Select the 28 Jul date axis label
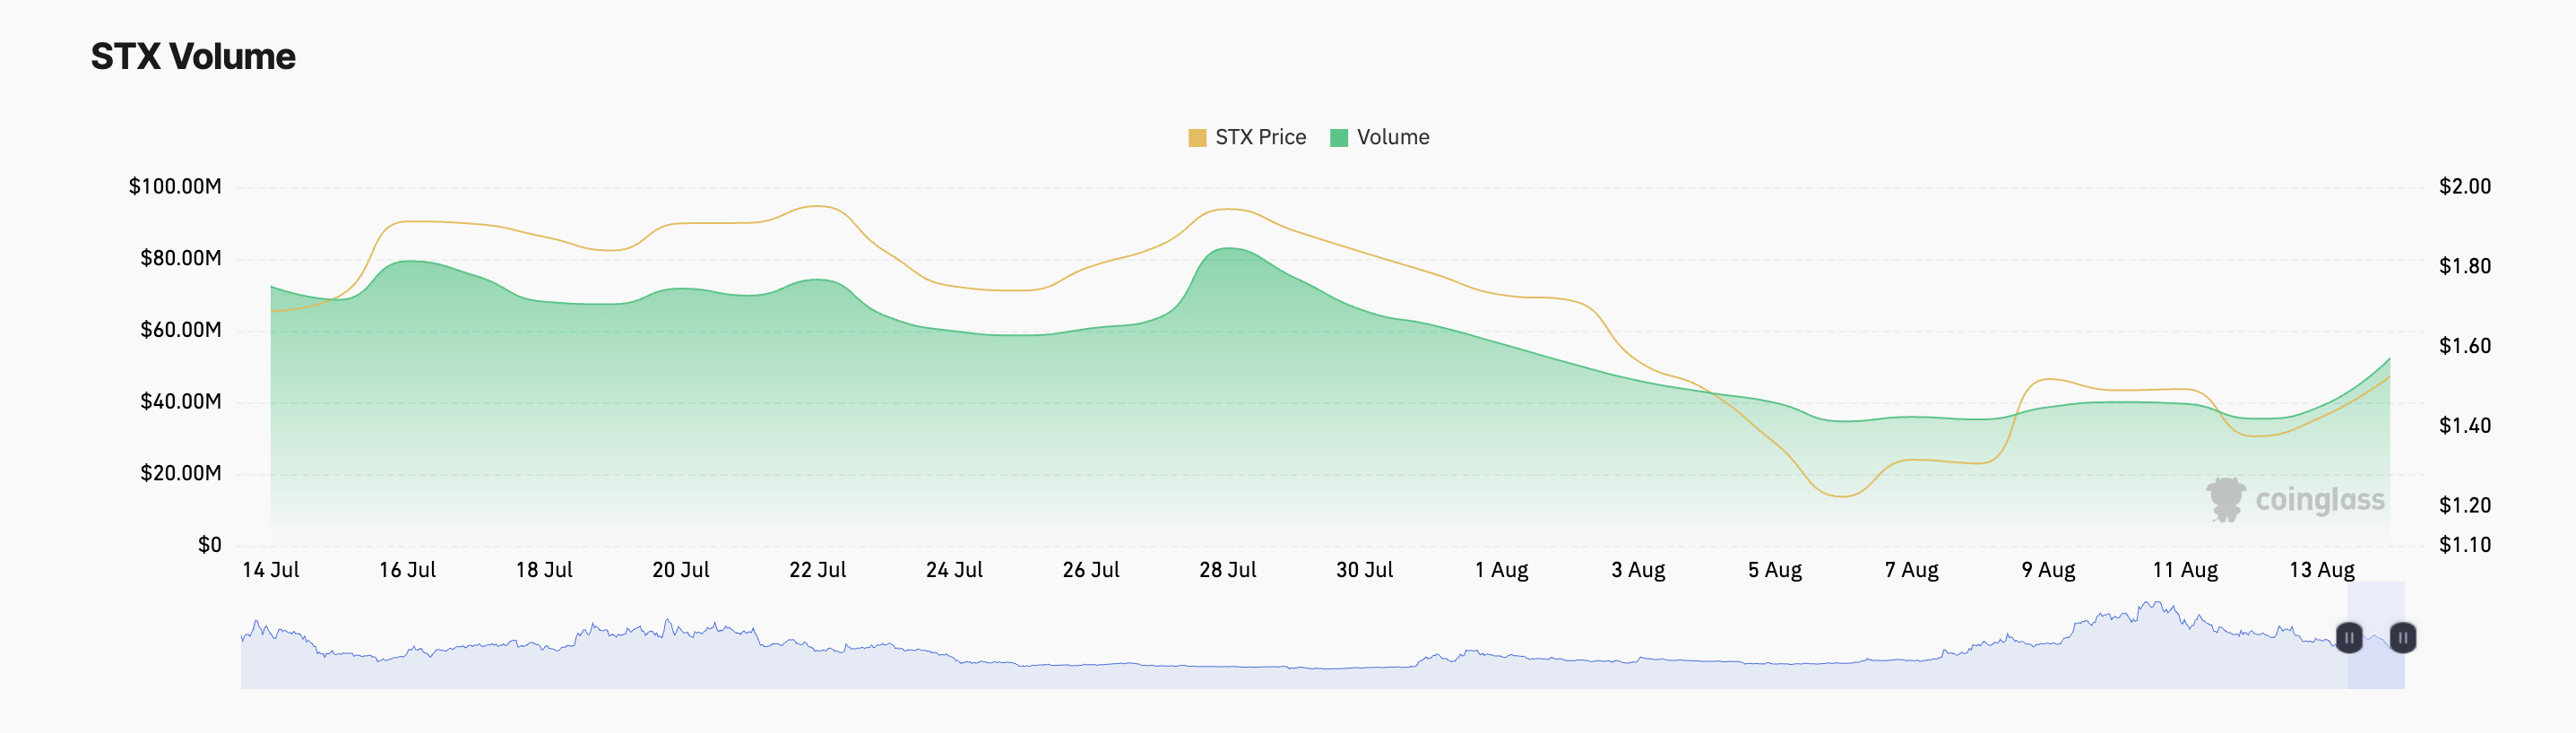Image resolution: width=2576 pixels, height=733 pixels. [1227, 570]
